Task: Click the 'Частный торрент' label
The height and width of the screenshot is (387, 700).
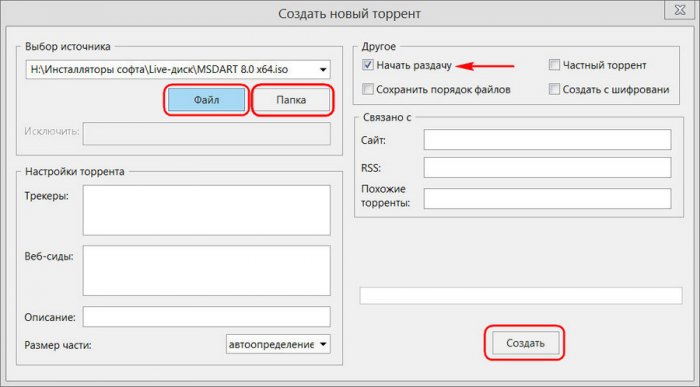Action: (604, 65)
